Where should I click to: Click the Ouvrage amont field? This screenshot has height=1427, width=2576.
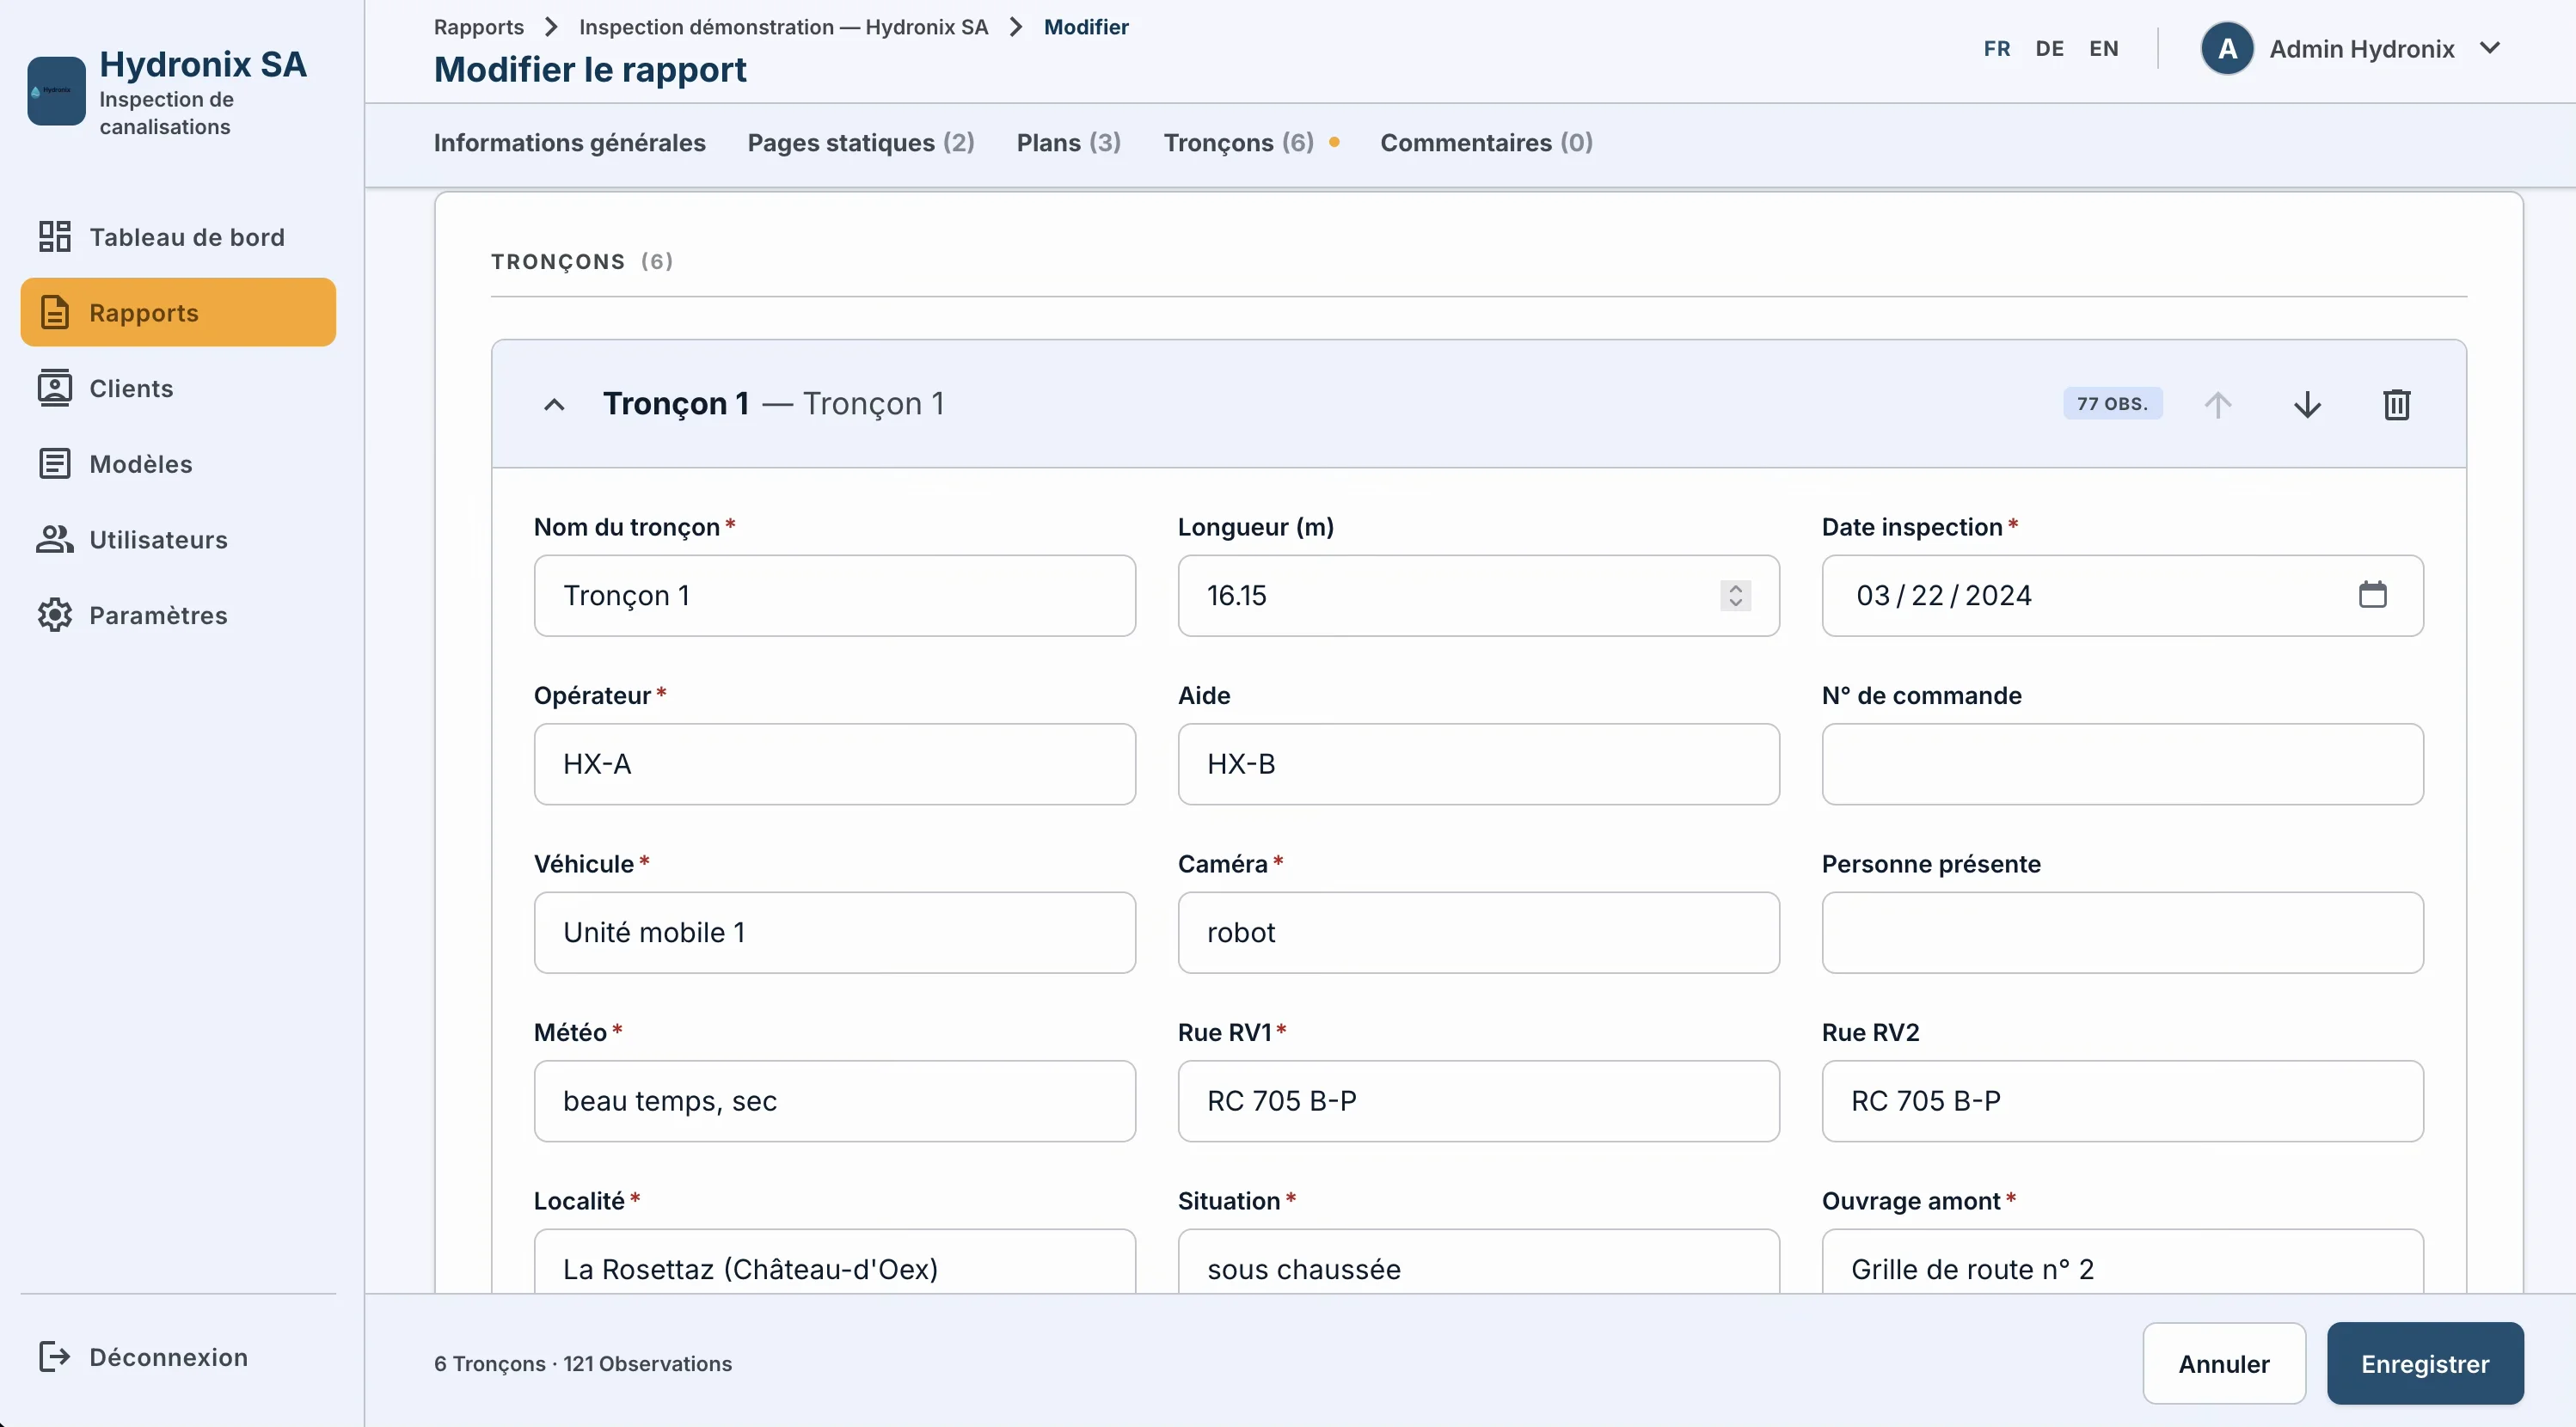[2123, 1262]
